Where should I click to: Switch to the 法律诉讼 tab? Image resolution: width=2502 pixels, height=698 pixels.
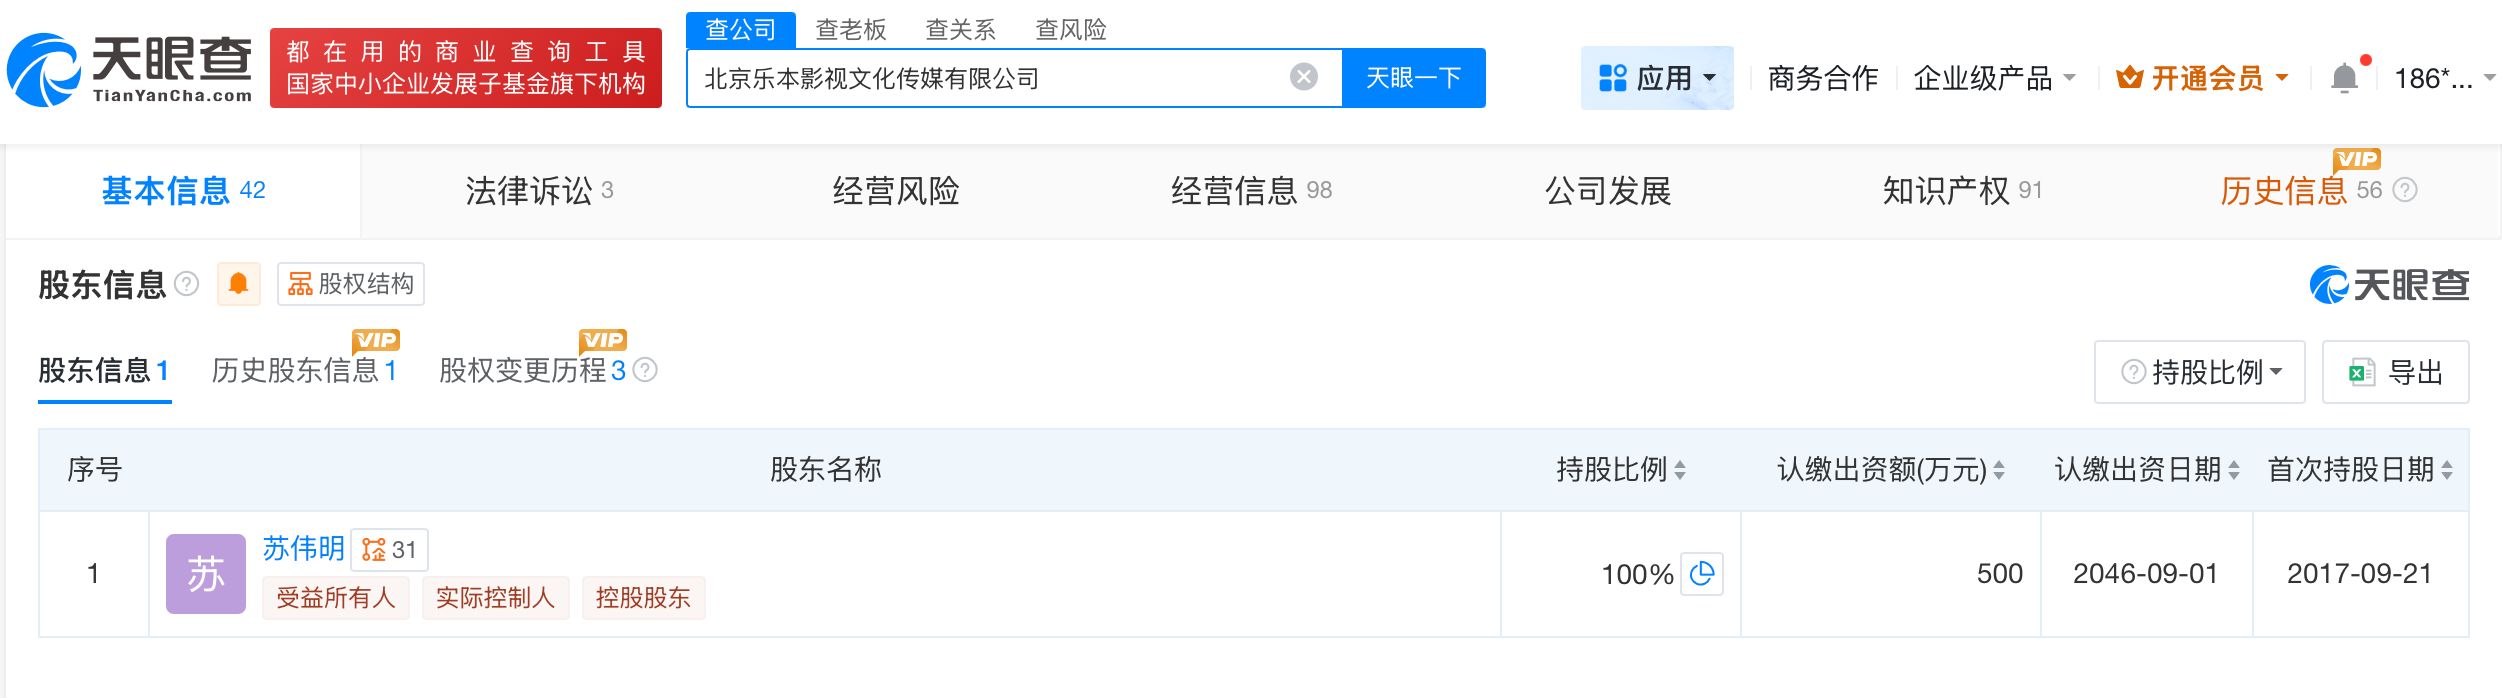538,191
